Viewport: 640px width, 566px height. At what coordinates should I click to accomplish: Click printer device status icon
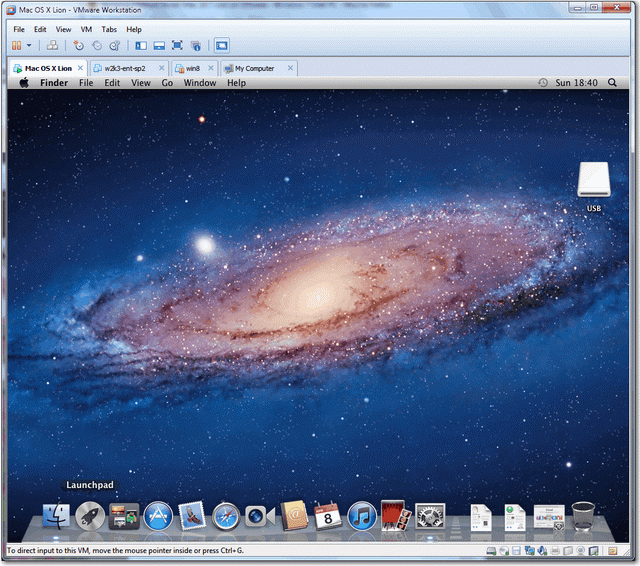pyautogui.click(x=555, y=551)
